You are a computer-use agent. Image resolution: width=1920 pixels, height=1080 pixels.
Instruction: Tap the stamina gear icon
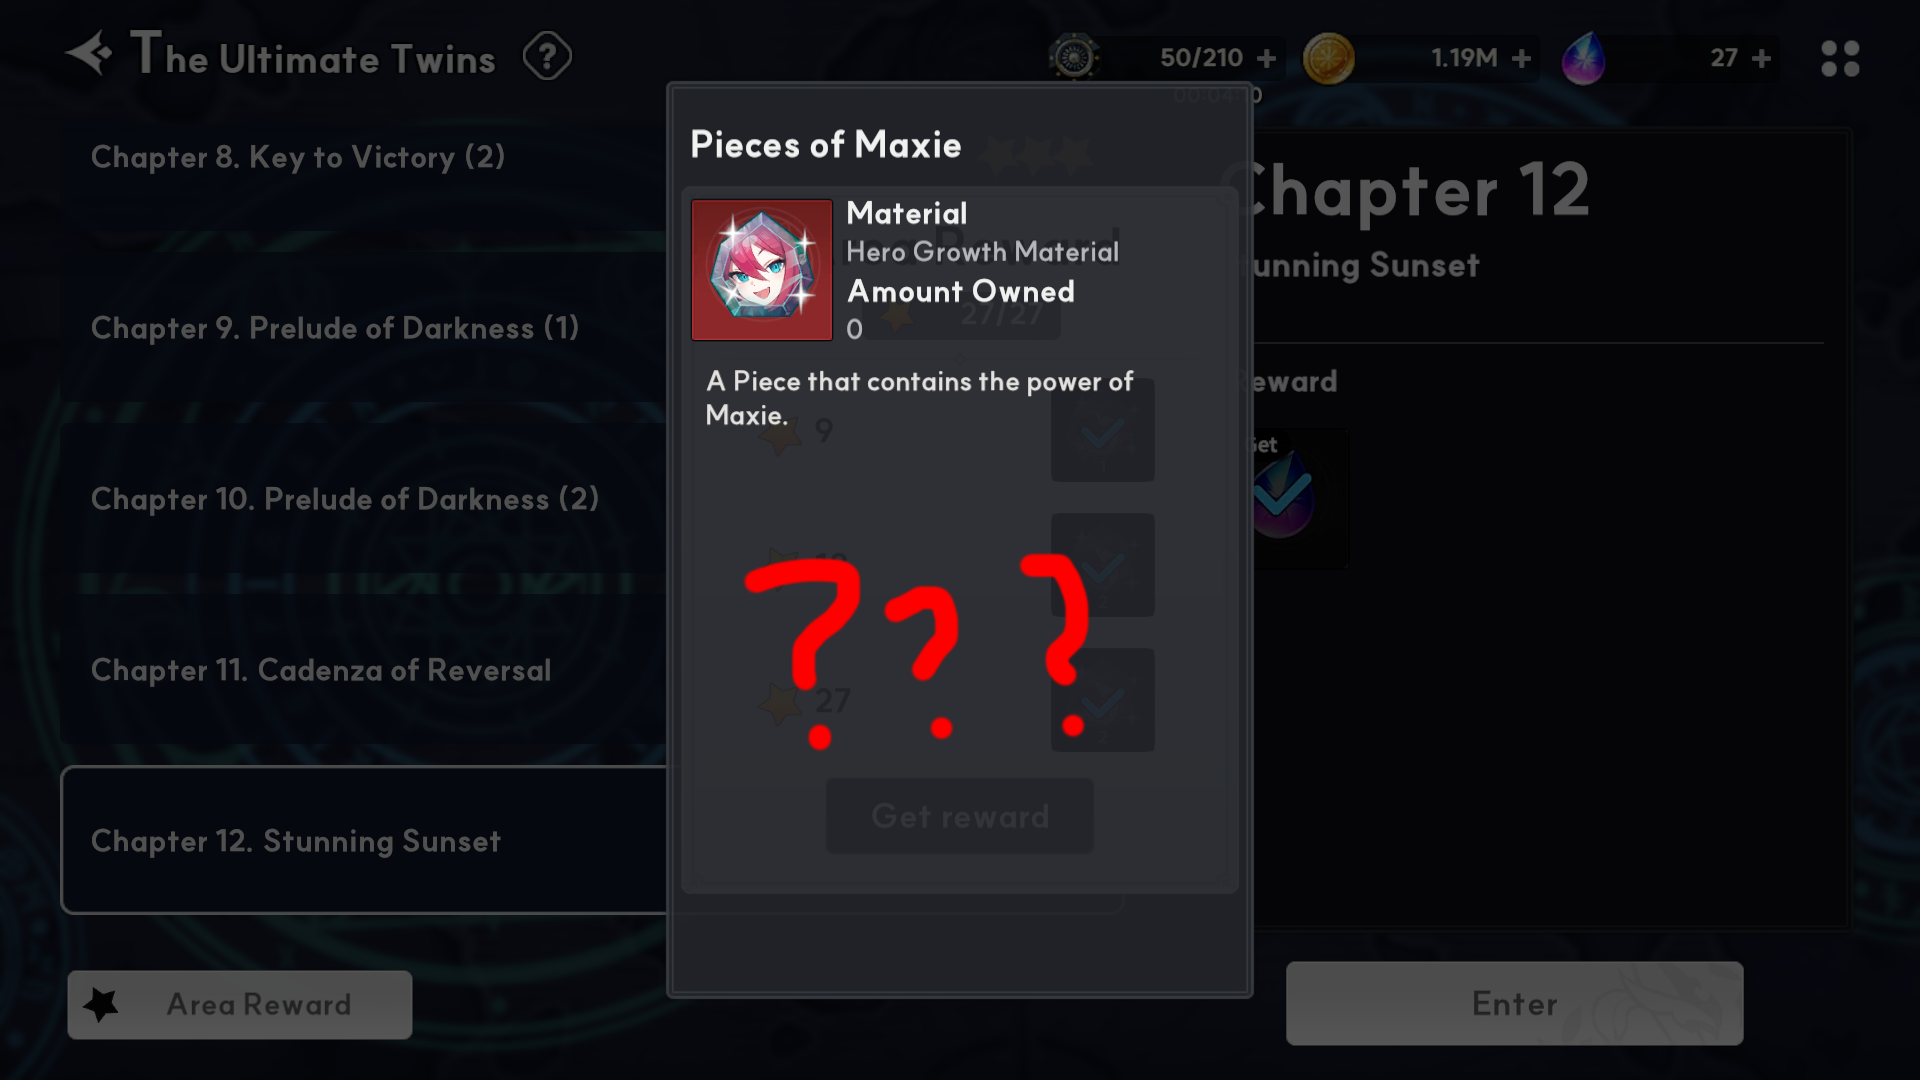click(x=1074, y=57)
